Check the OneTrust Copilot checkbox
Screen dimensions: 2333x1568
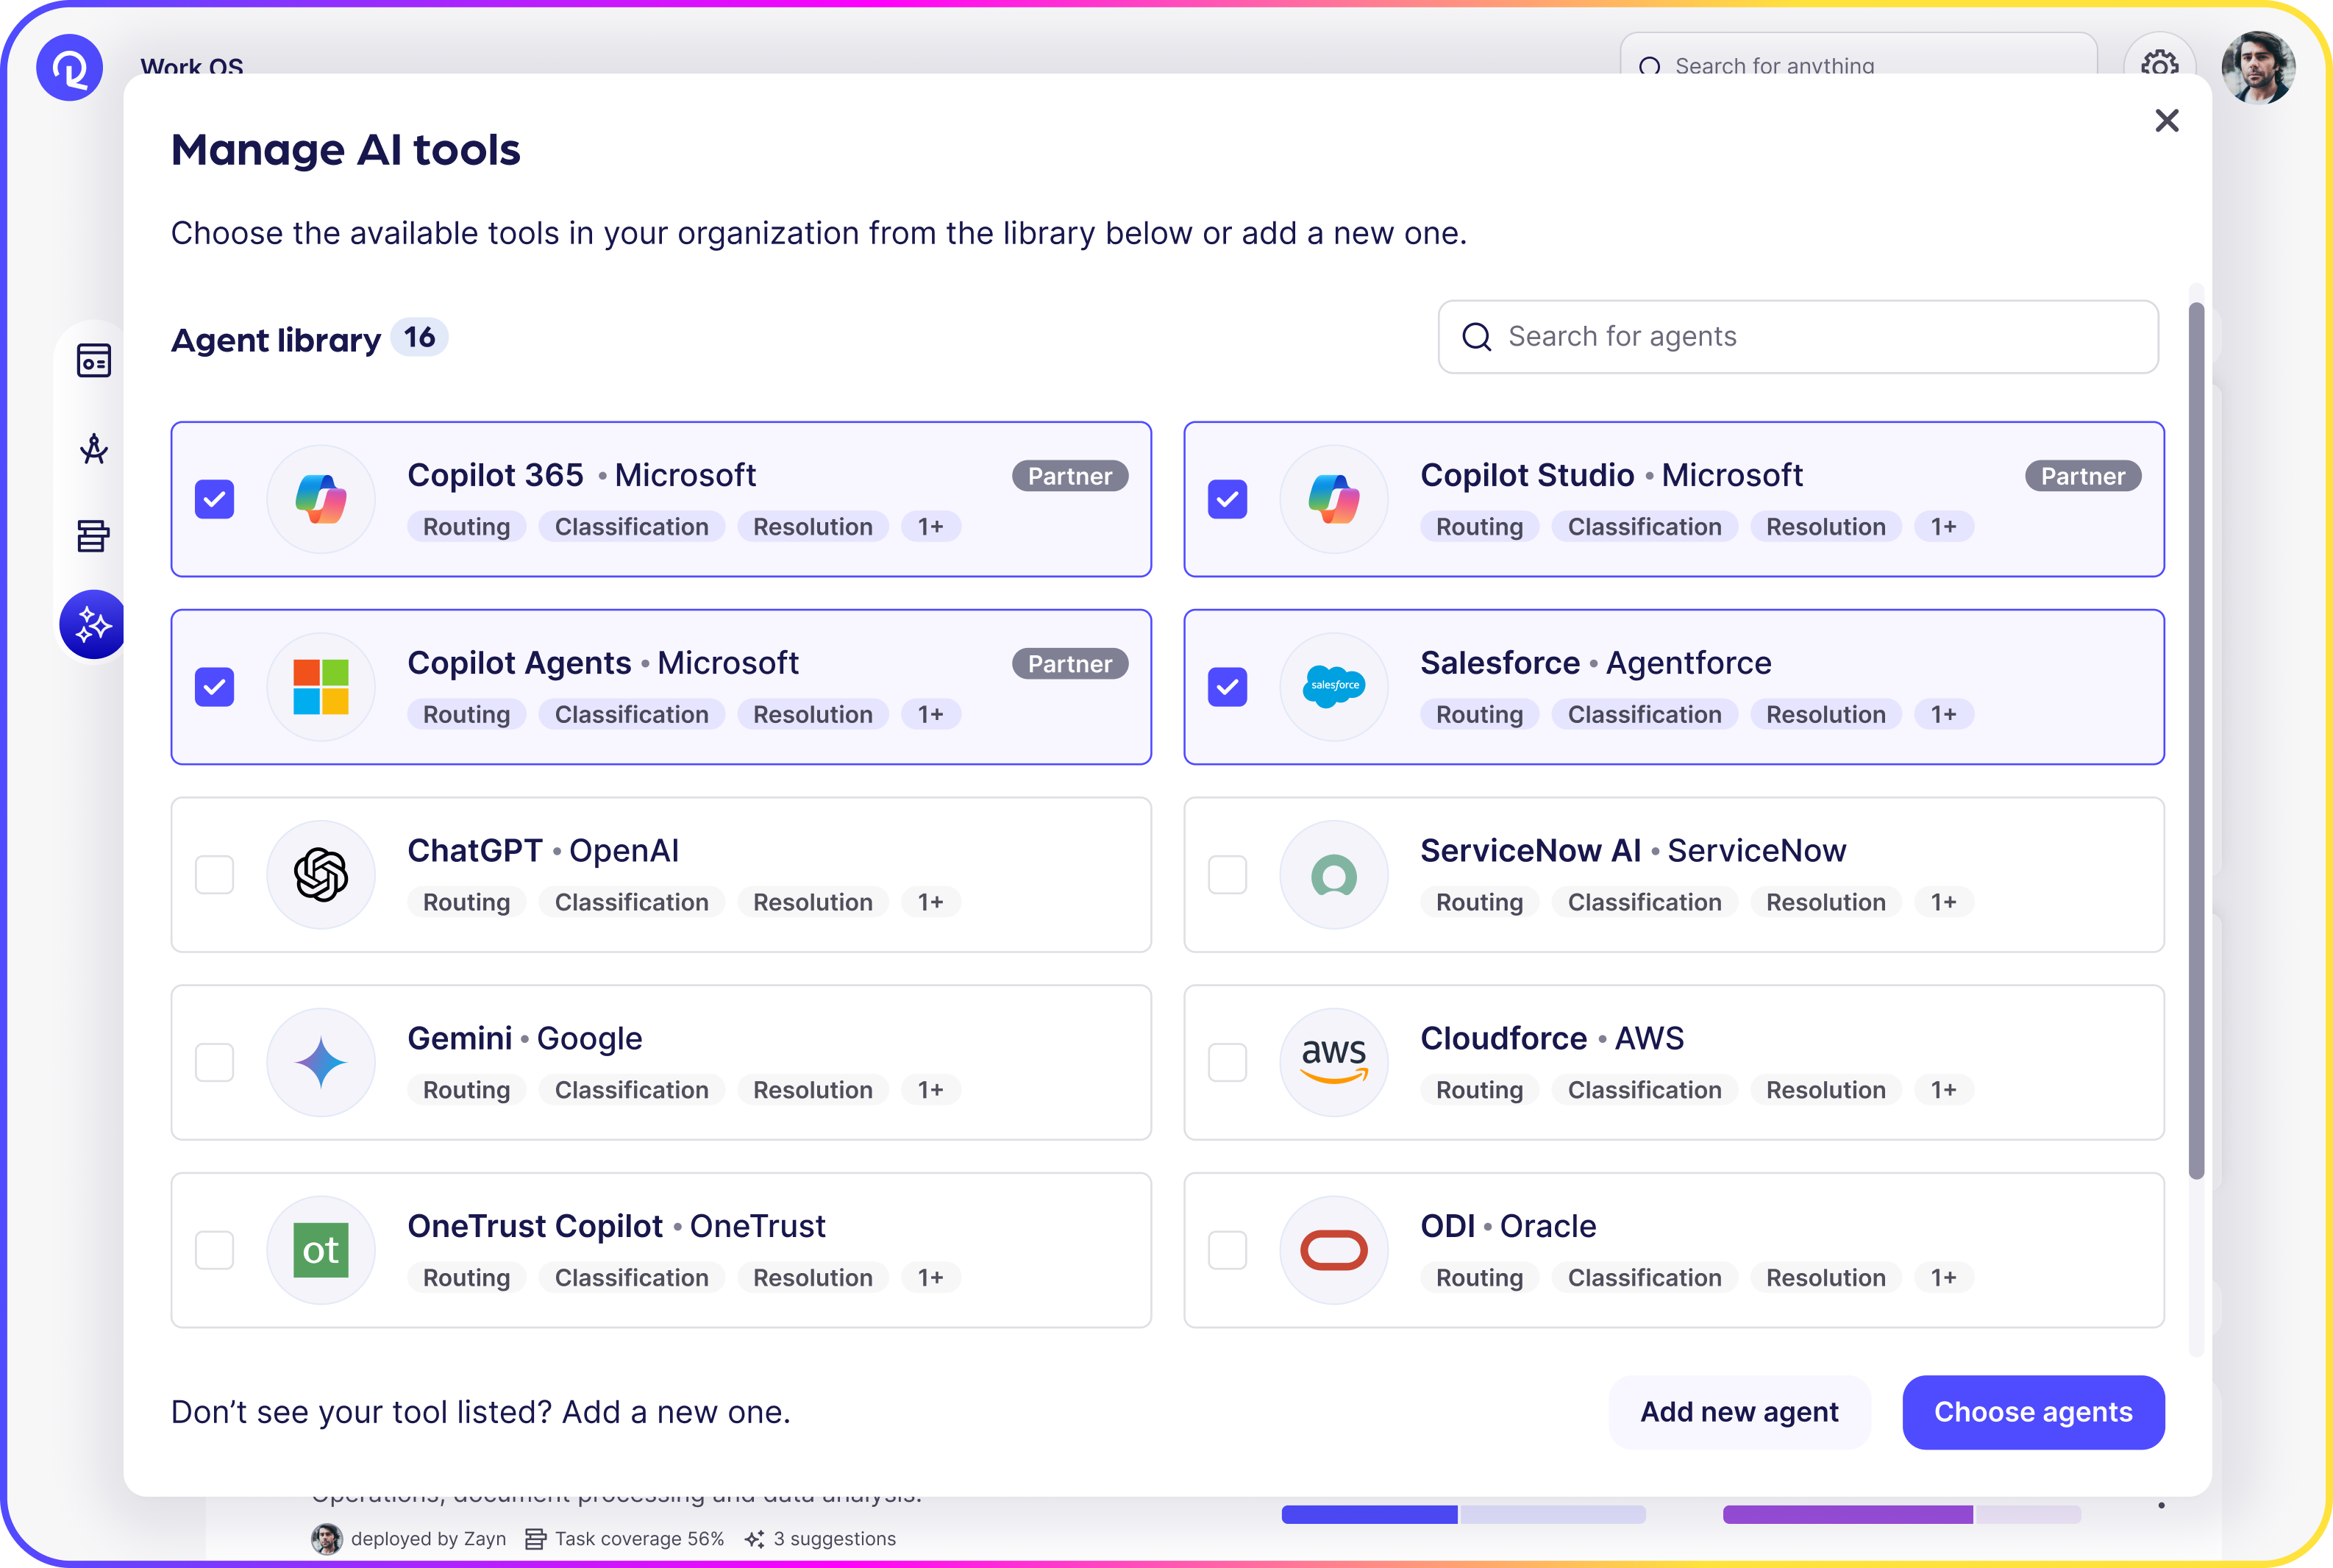(x=214, y=1250)
